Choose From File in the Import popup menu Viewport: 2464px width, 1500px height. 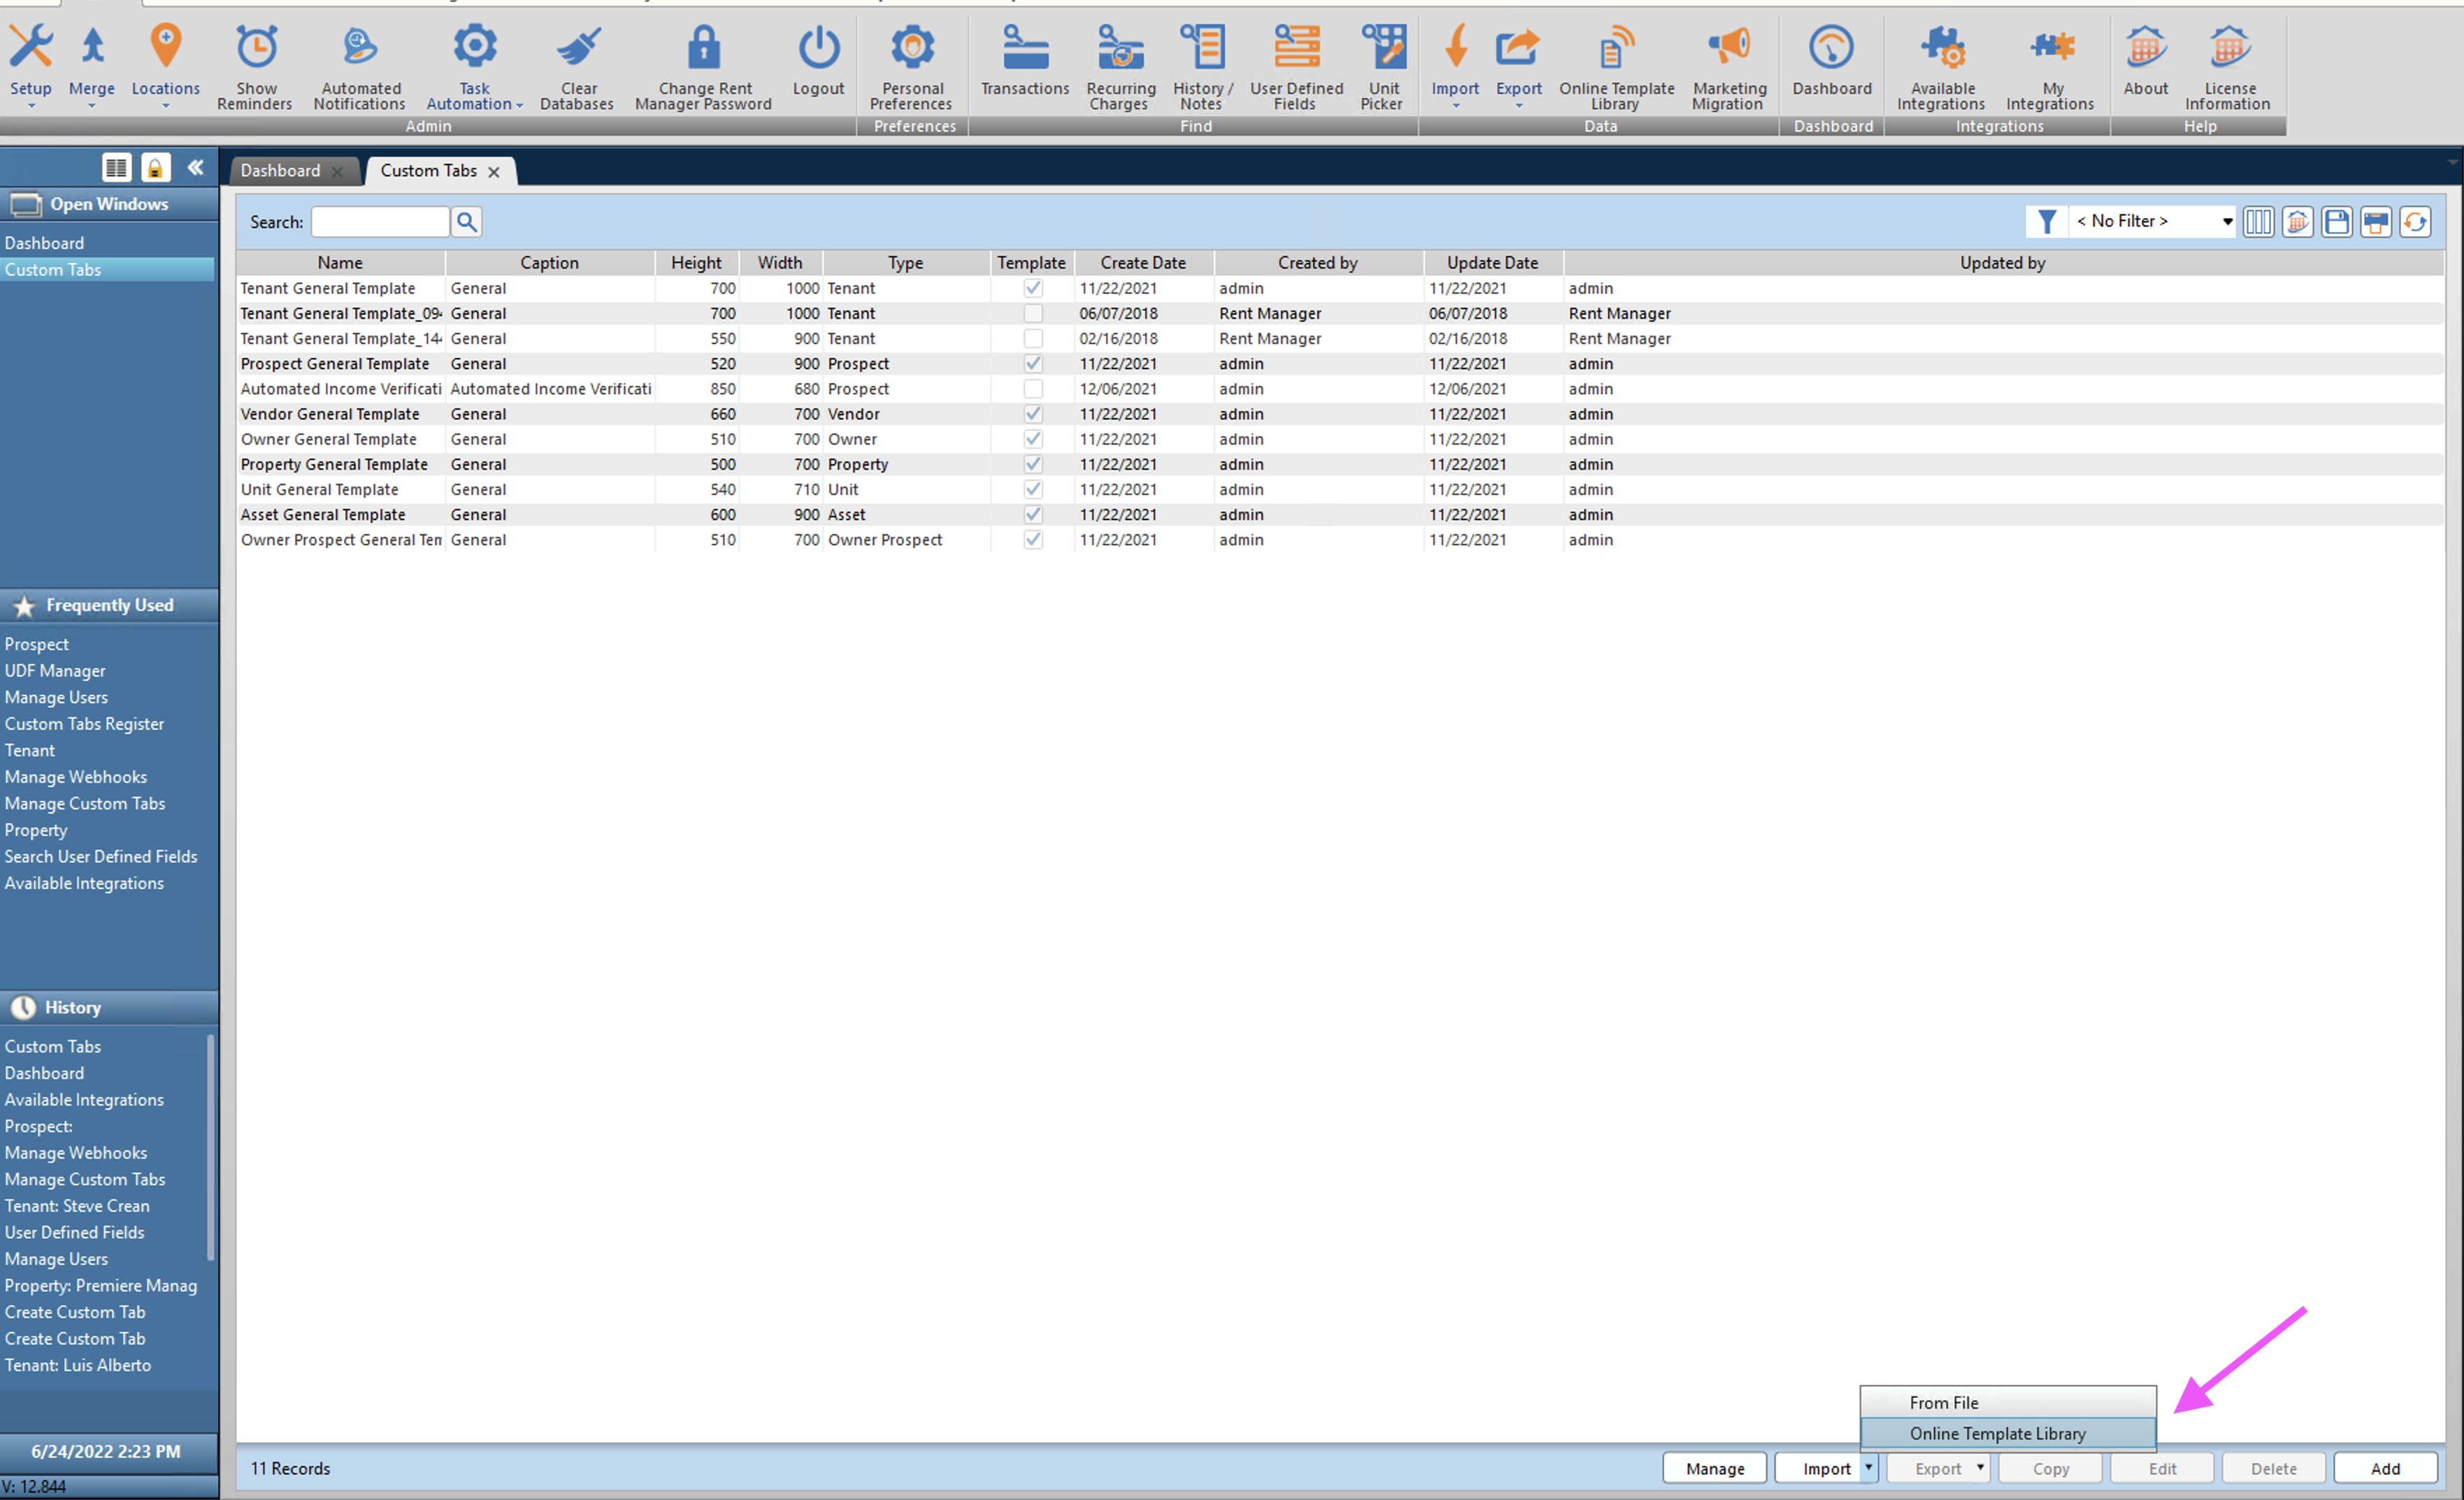click(x=2007, y=1402)
